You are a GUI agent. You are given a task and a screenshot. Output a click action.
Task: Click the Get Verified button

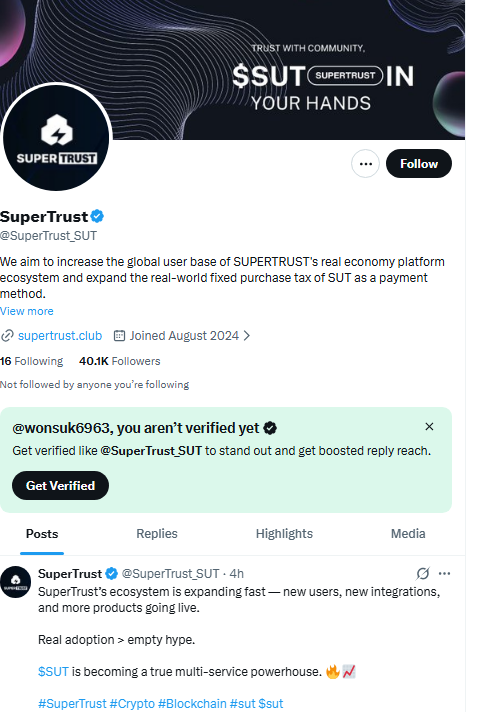(x=60, y=485)
